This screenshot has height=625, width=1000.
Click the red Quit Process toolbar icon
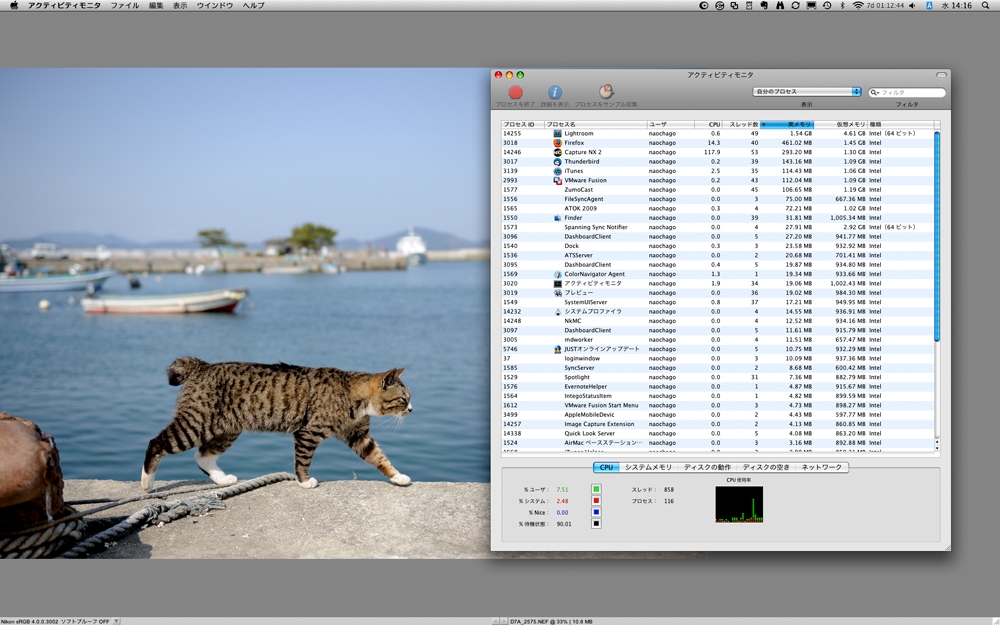pyautogui.click(x=516, y=92)
